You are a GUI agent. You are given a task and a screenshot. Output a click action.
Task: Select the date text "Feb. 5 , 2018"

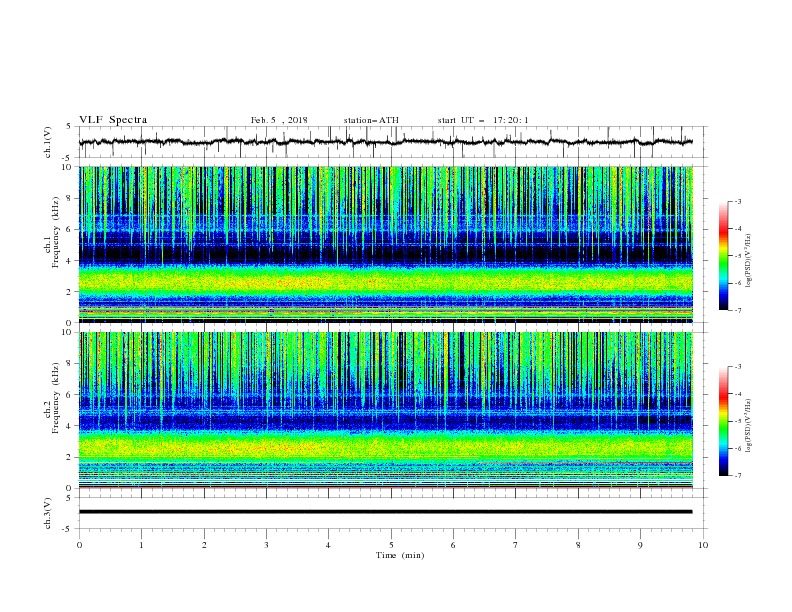(x=279, y=120)
